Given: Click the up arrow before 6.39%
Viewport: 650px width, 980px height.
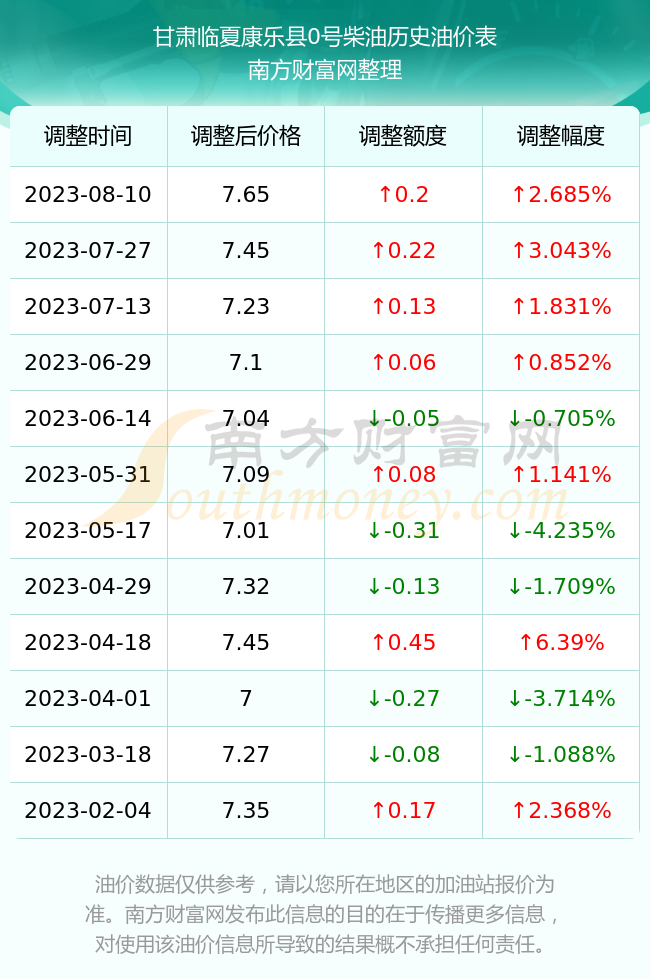Looking at the screenshot, I should [x=526, y=643].
